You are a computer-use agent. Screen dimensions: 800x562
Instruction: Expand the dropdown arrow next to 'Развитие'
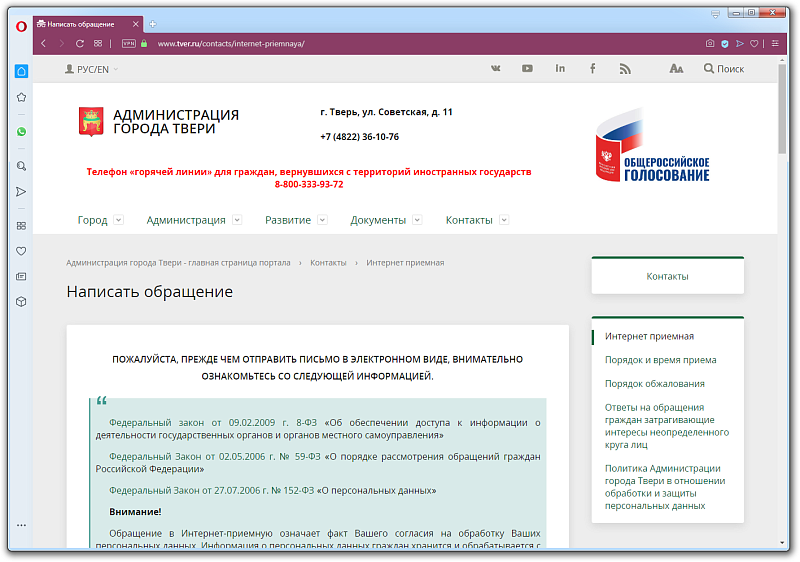[322, 220]
